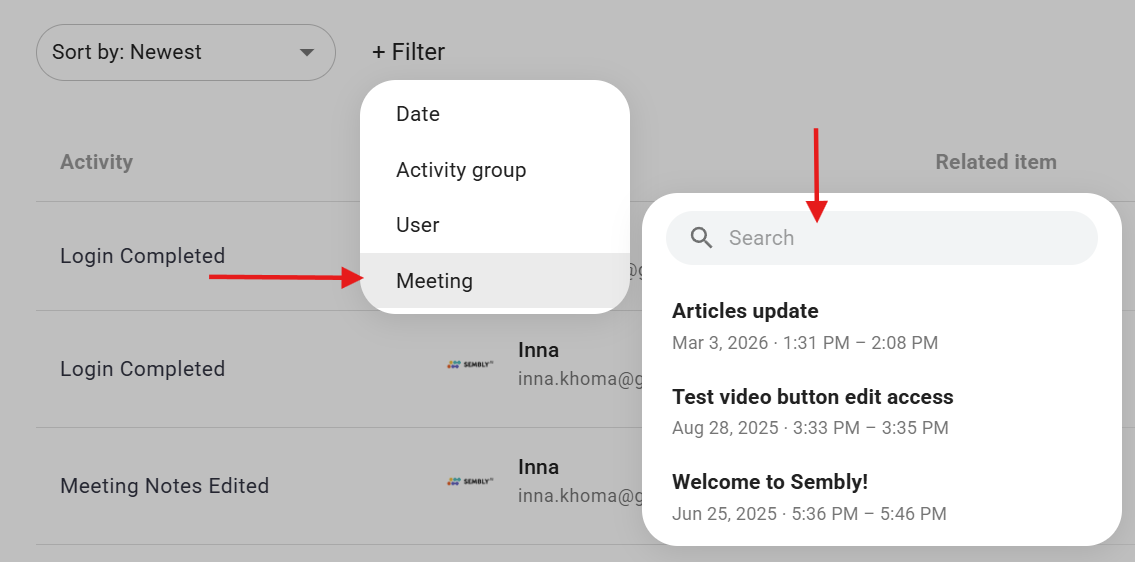Image resolution: width=1135 pixels, height=562 pixels.
Task: Pick the Welcome to Sembly! meeting
Action: tap(769, 482)
